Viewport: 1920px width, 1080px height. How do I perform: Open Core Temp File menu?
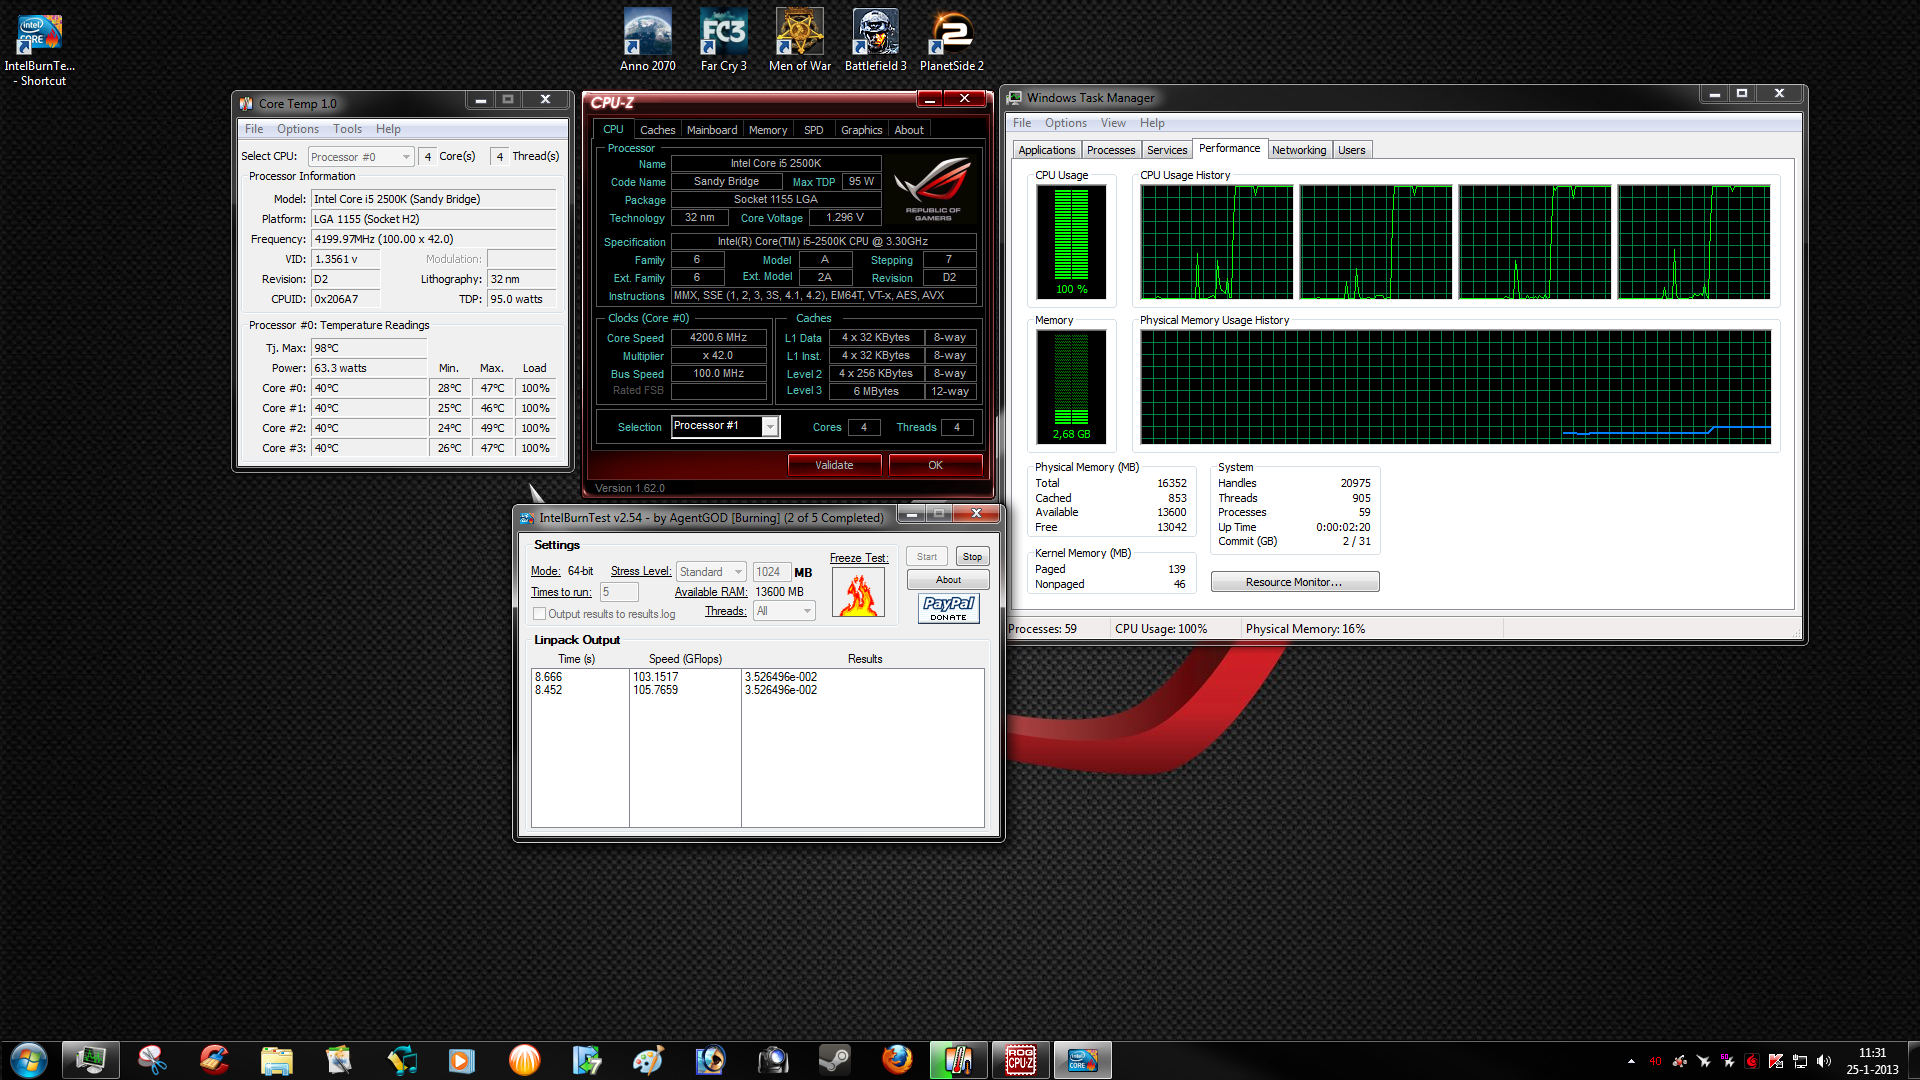click(x=254, y=129)
